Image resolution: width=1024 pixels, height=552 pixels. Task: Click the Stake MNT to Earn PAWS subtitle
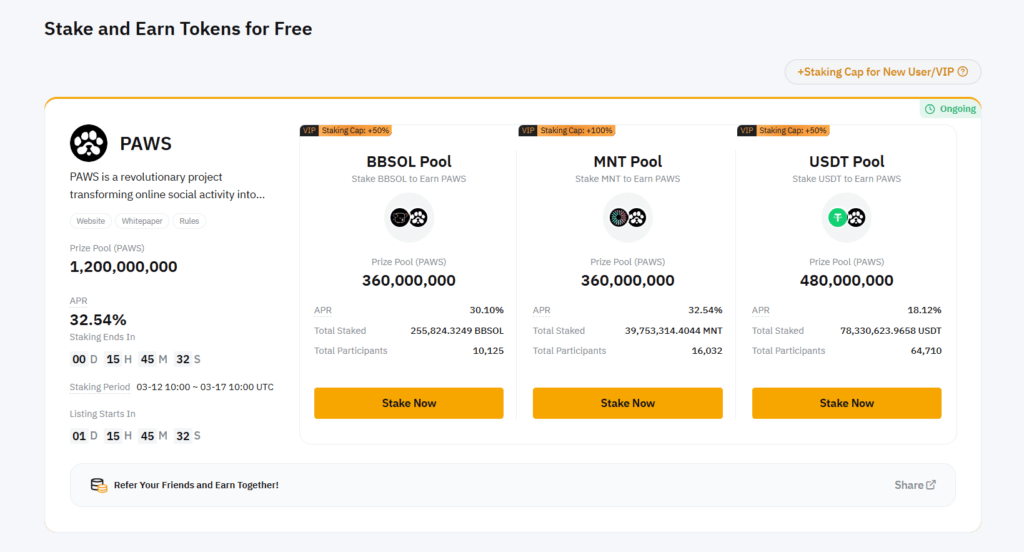(628, 179)
